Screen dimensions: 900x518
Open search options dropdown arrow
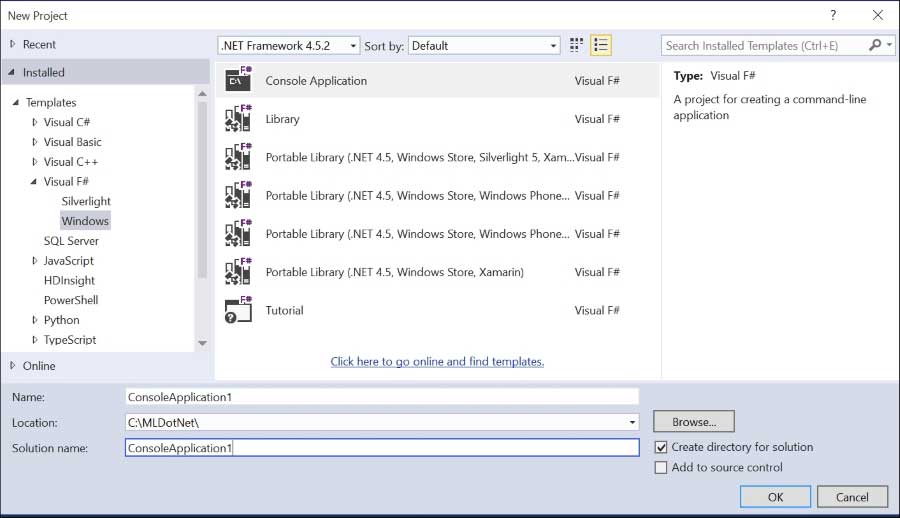(889, 45)
